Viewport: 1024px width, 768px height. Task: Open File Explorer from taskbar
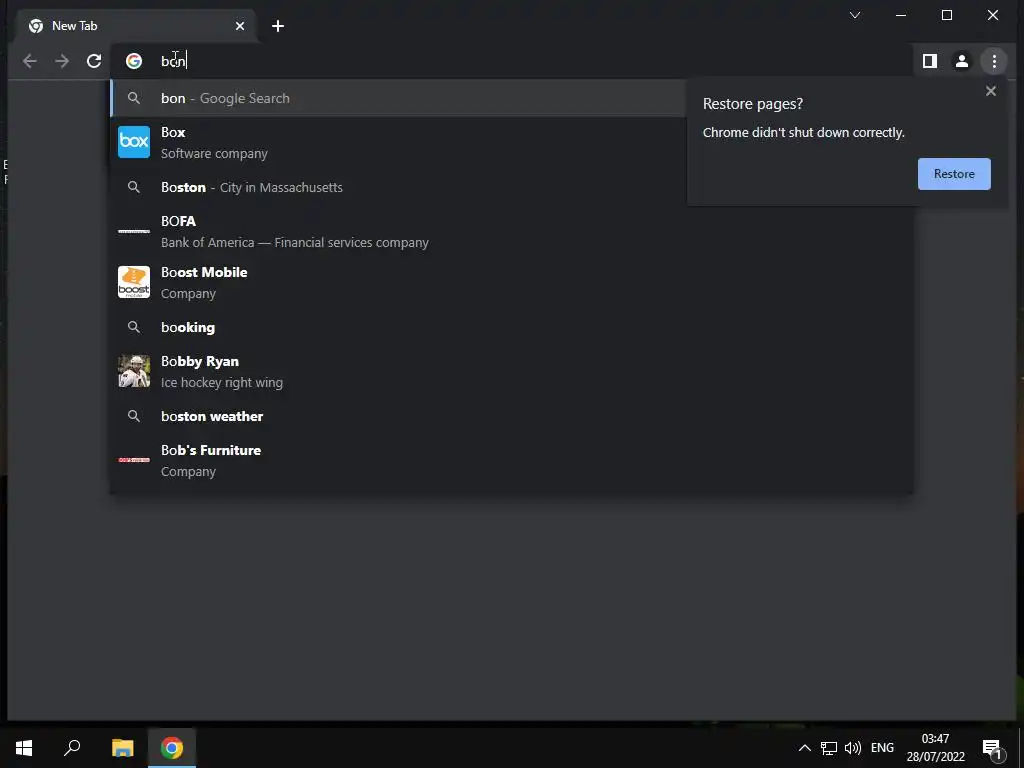[122, 748]
